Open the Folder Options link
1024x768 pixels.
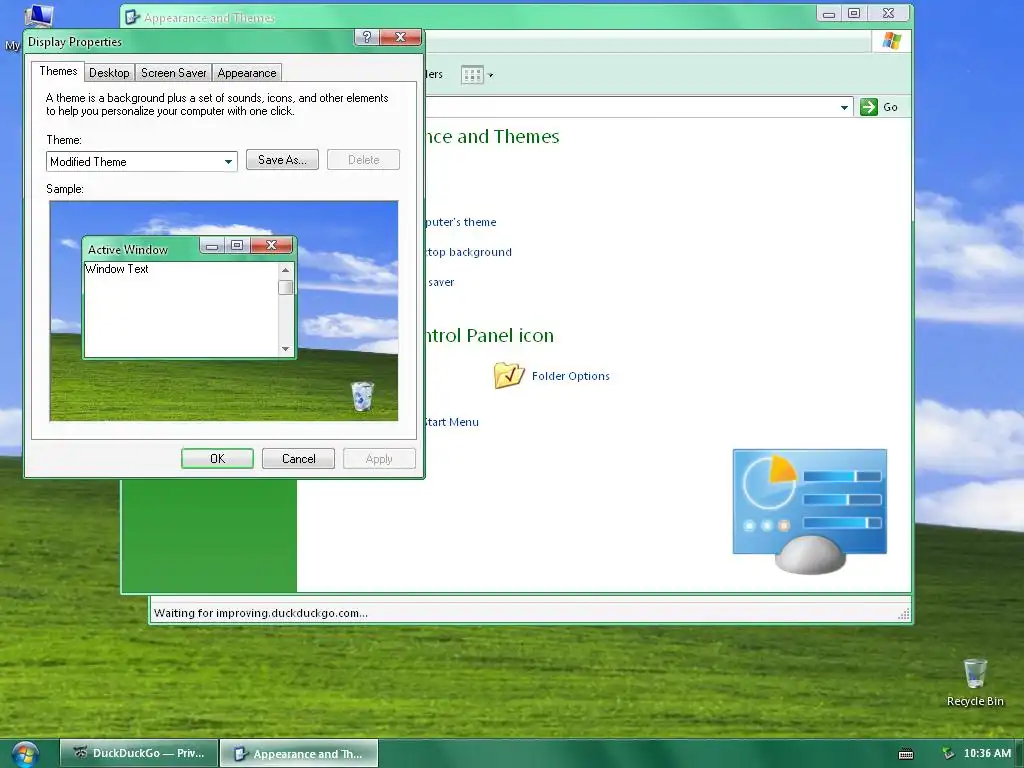[x=570, y=376]
